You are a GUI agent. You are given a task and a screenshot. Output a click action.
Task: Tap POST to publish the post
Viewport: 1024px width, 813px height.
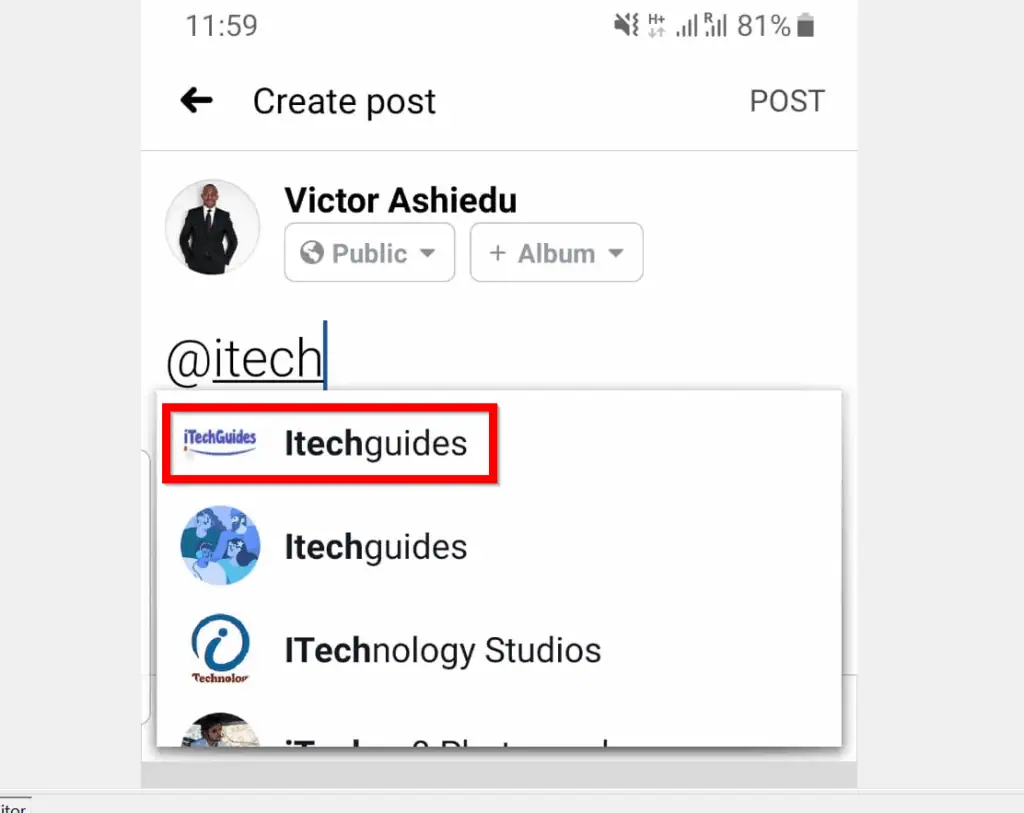click(787, 100)
